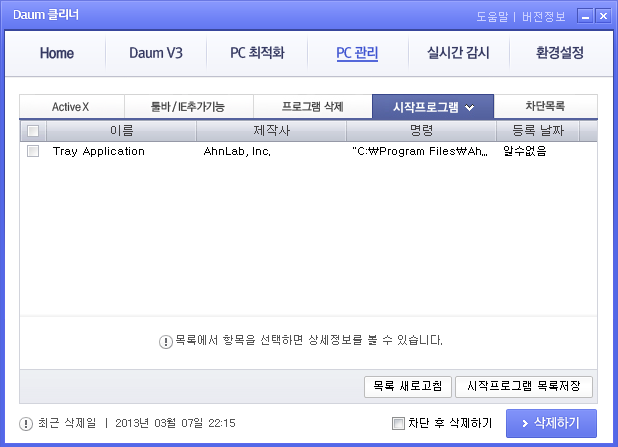Click the C:\Program Files command path cell
Image resolution: width=618 pixels, height=447 pixels.
click(420, 151)
